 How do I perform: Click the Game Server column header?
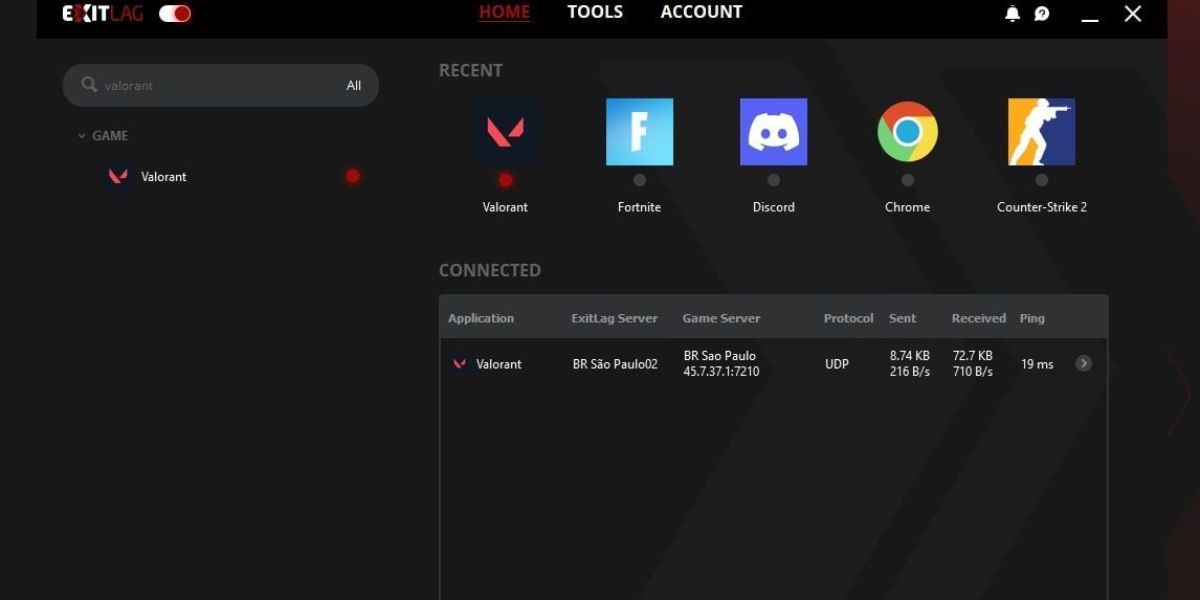tap(722, 318)
